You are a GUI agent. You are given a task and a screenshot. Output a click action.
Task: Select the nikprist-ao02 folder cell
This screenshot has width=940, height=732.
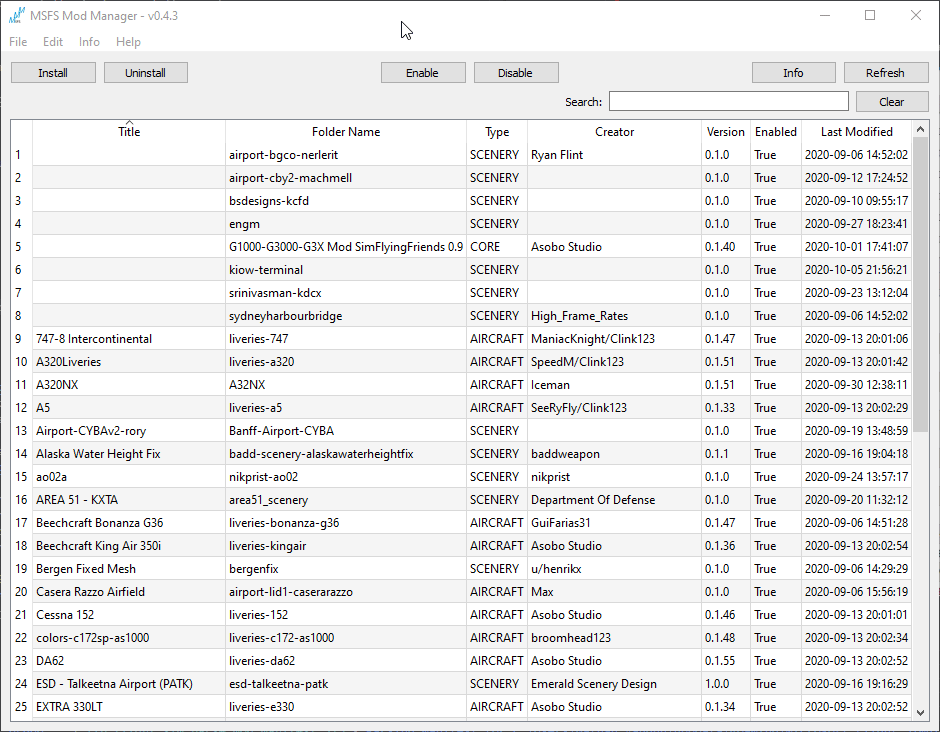click(346, 477)
